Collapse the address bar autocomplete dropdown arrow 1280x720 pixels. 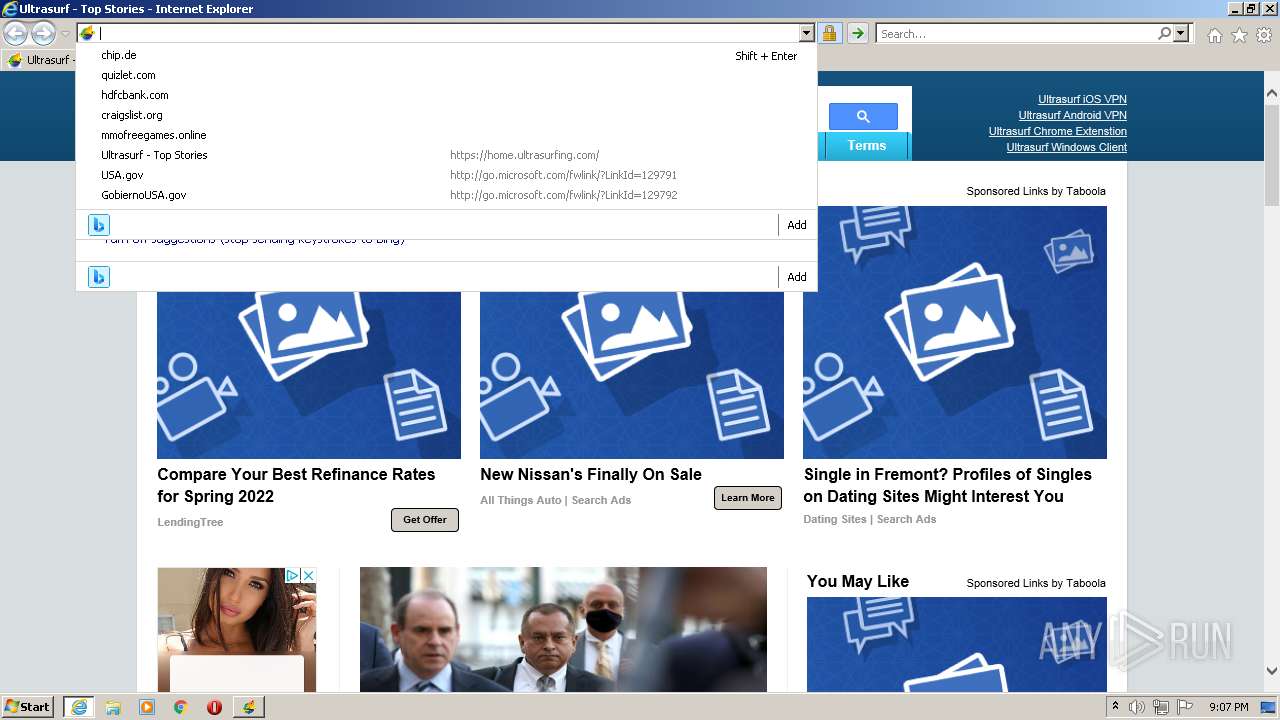click(x=807, y=33)
